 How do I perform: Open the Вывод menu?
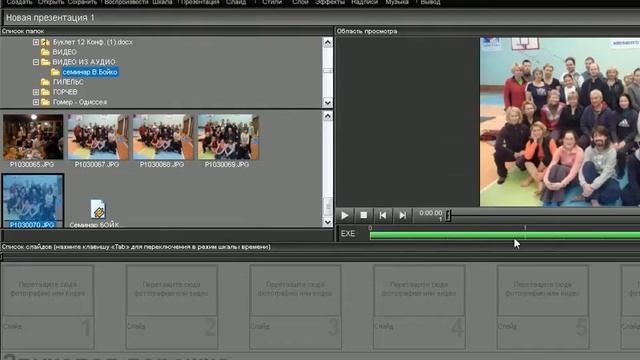coord(430,2)
